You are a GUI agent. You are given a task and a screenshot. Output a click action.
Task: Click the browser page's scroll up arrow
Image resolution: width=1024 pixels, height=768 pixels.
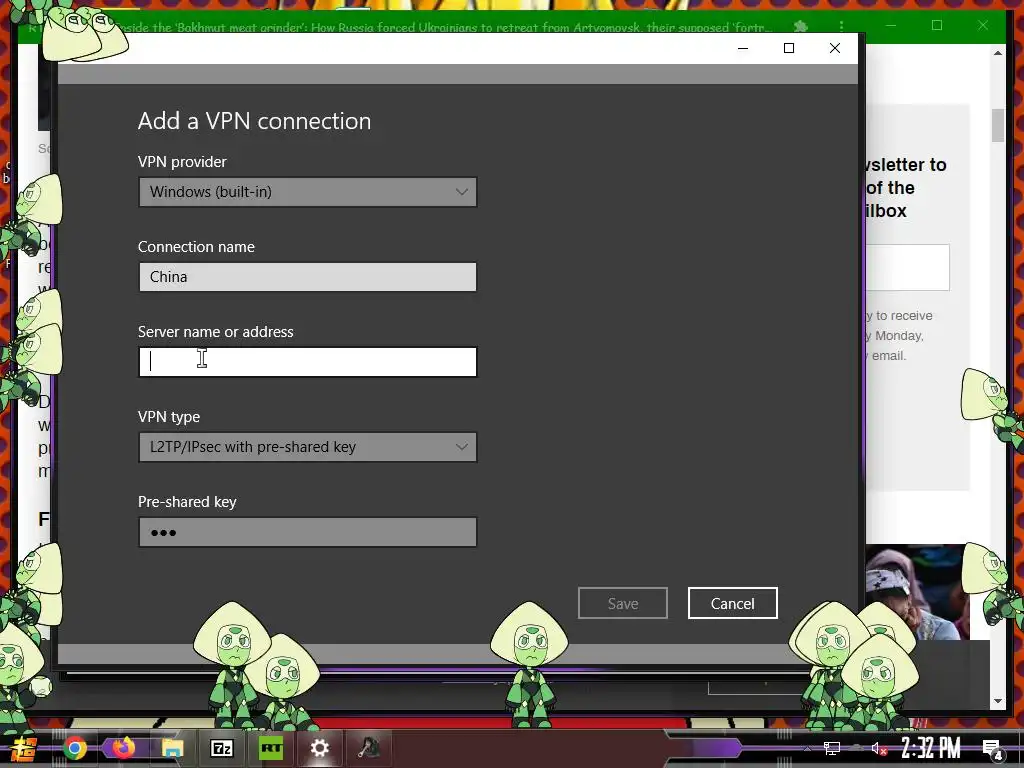pos(998,53)
